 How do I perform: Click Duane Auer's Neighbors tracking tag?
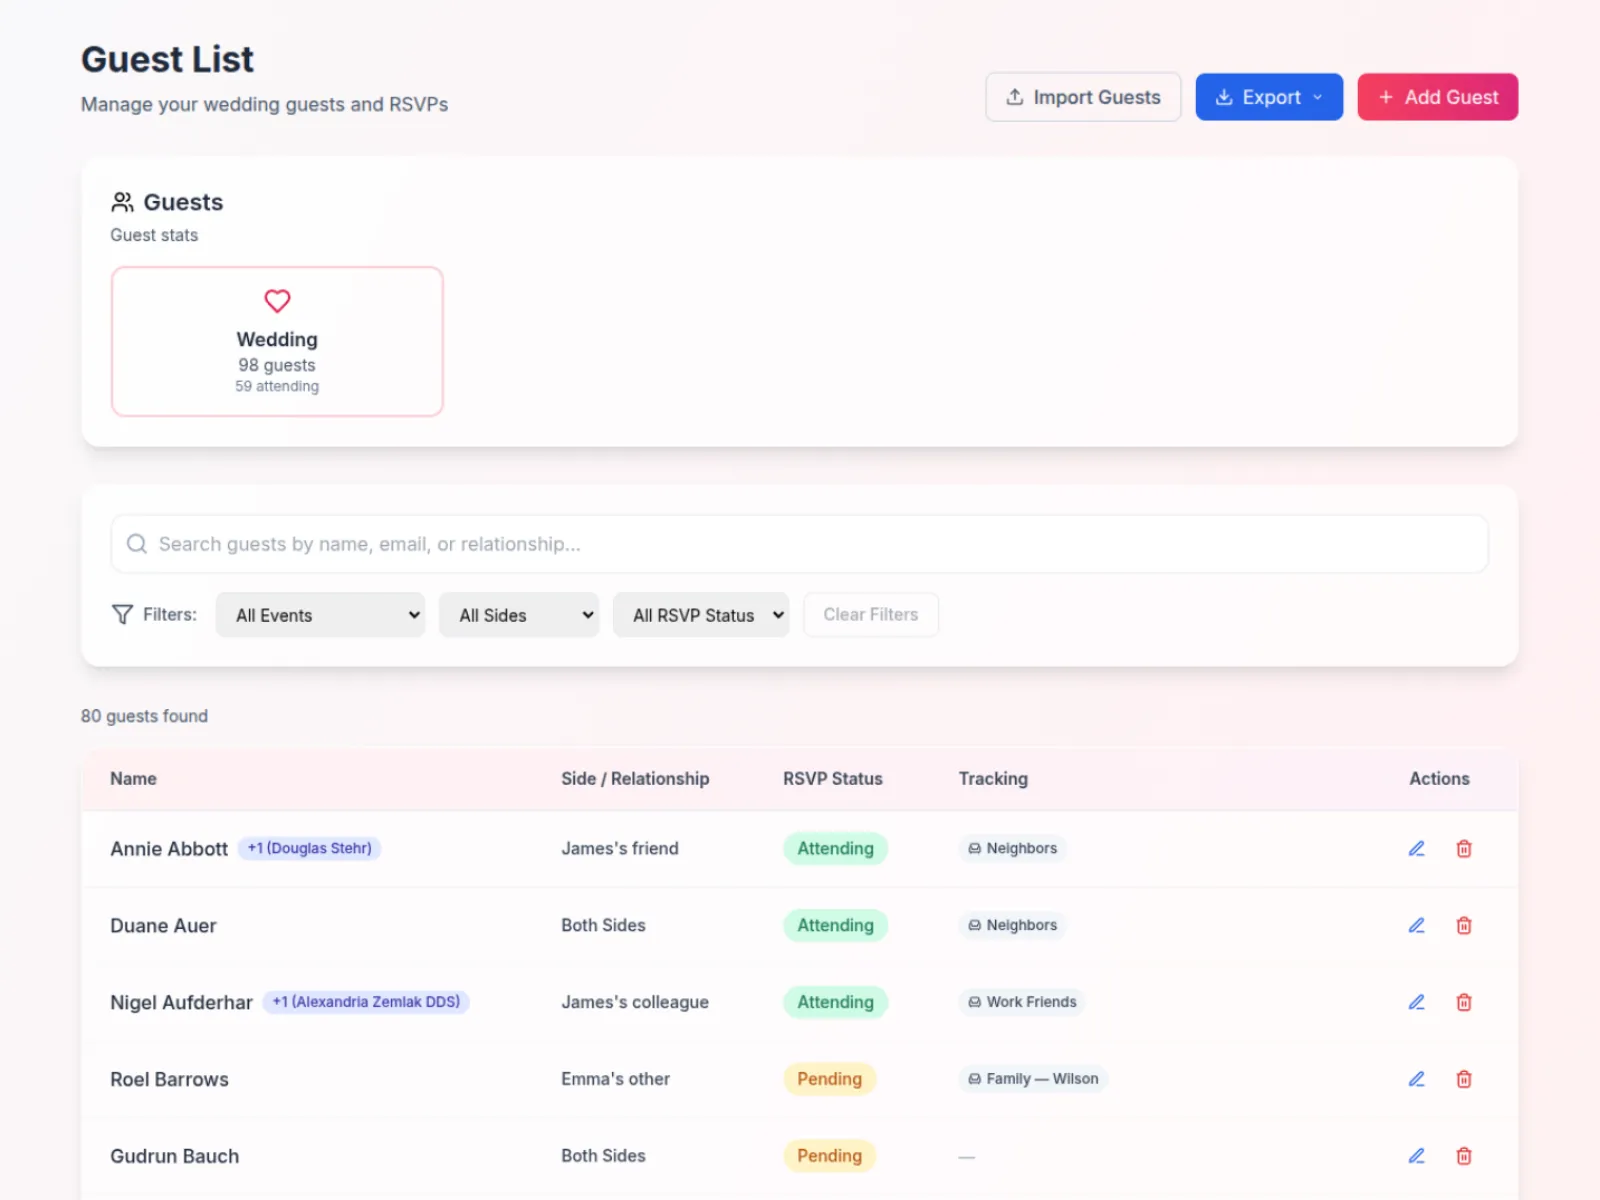pyautogui.click(x=1012, y=925)
